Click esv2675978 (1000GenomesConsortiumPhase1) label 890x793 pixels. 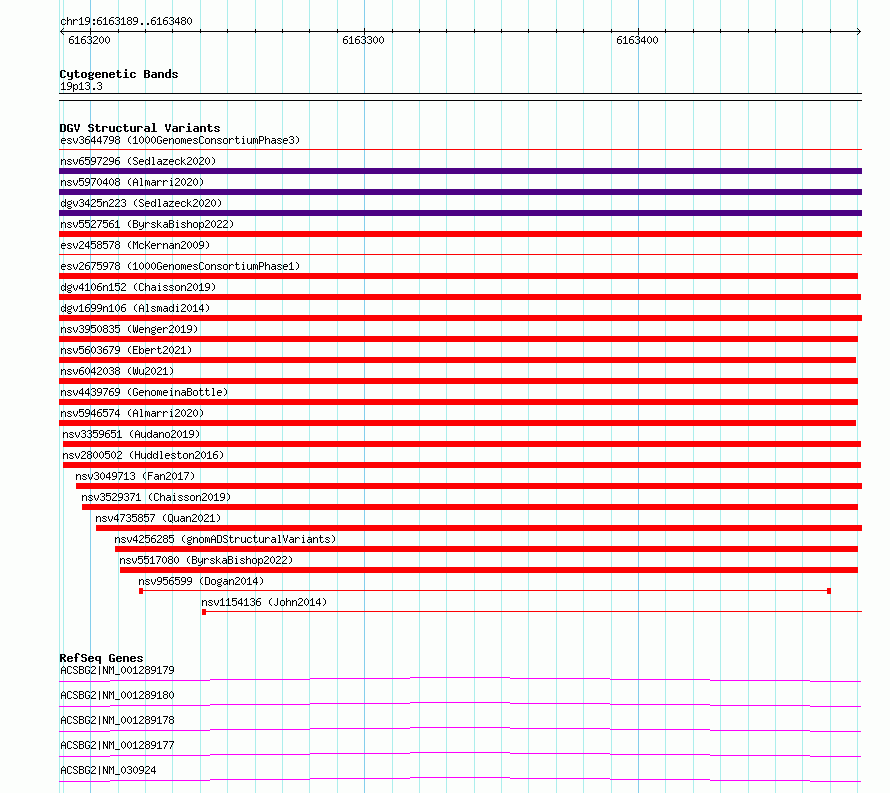coord(180,266)
